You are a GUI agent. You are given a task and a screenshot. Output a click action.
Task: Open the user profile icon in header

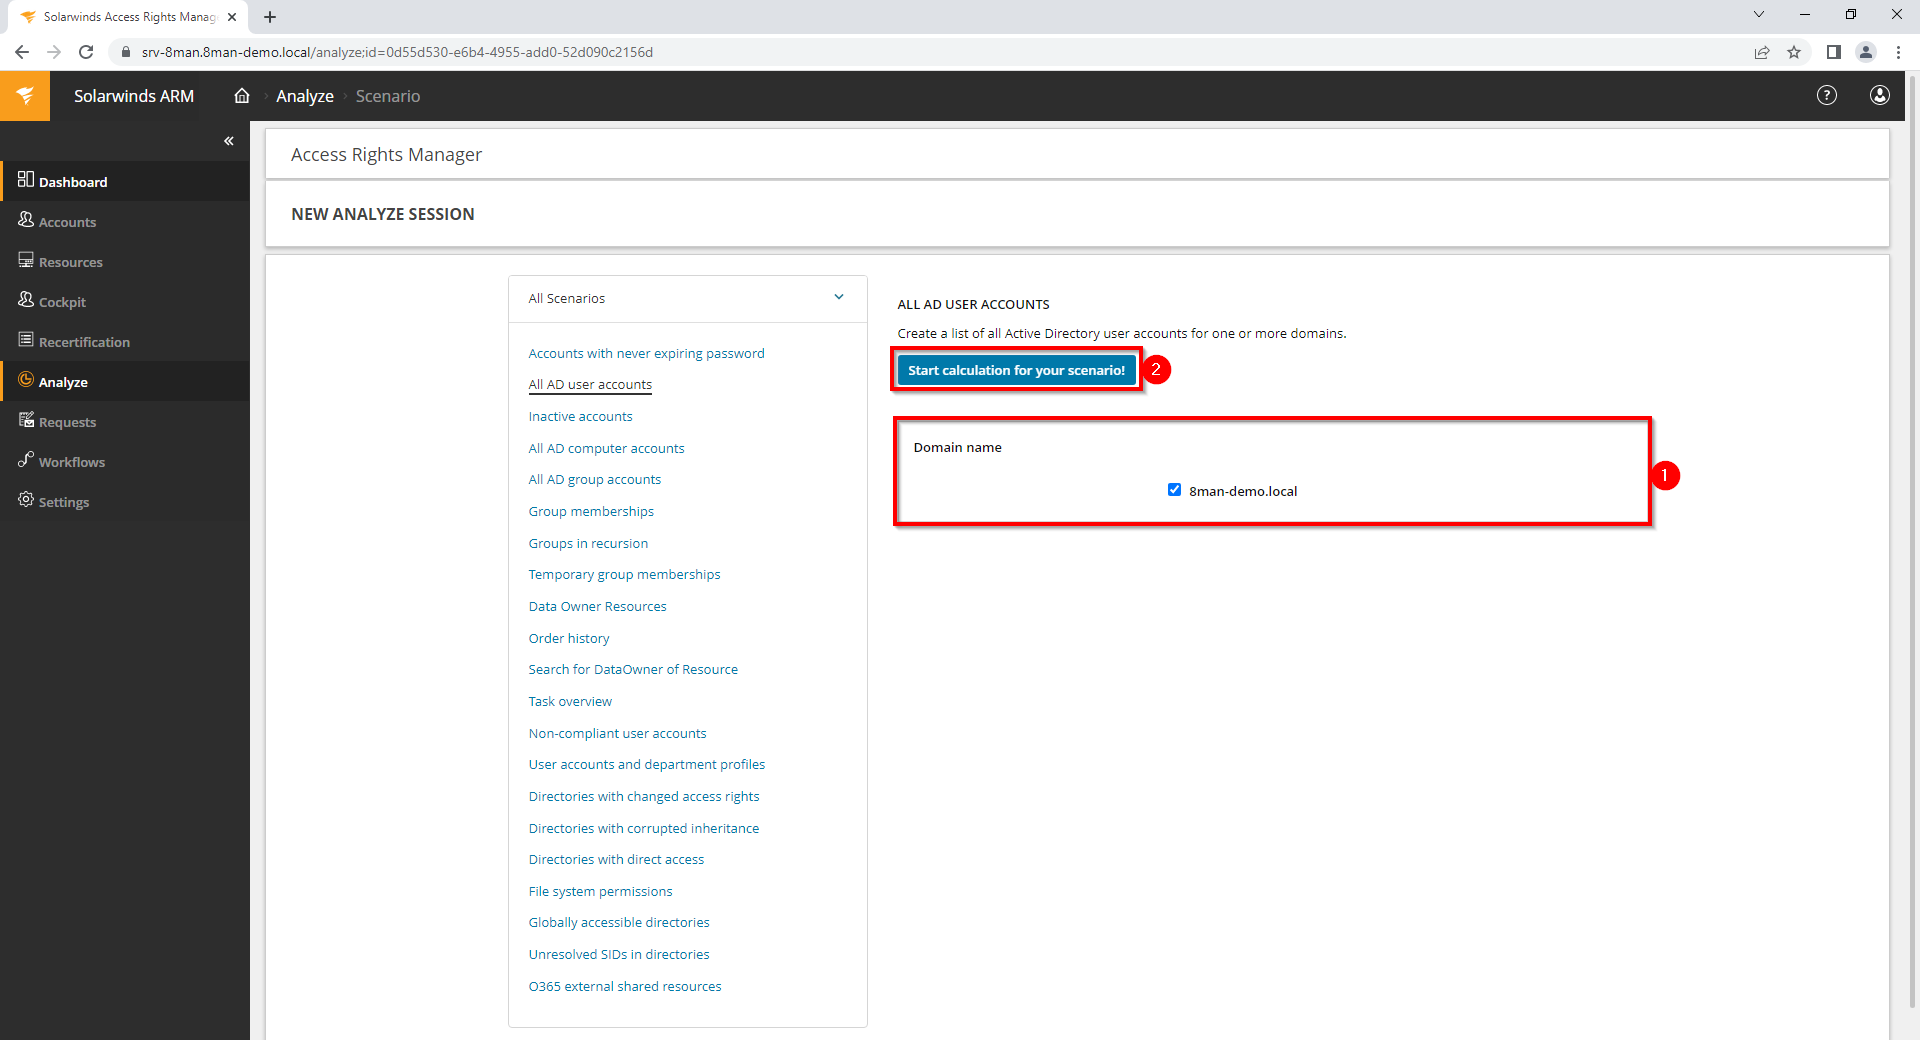coord(1879,95)
